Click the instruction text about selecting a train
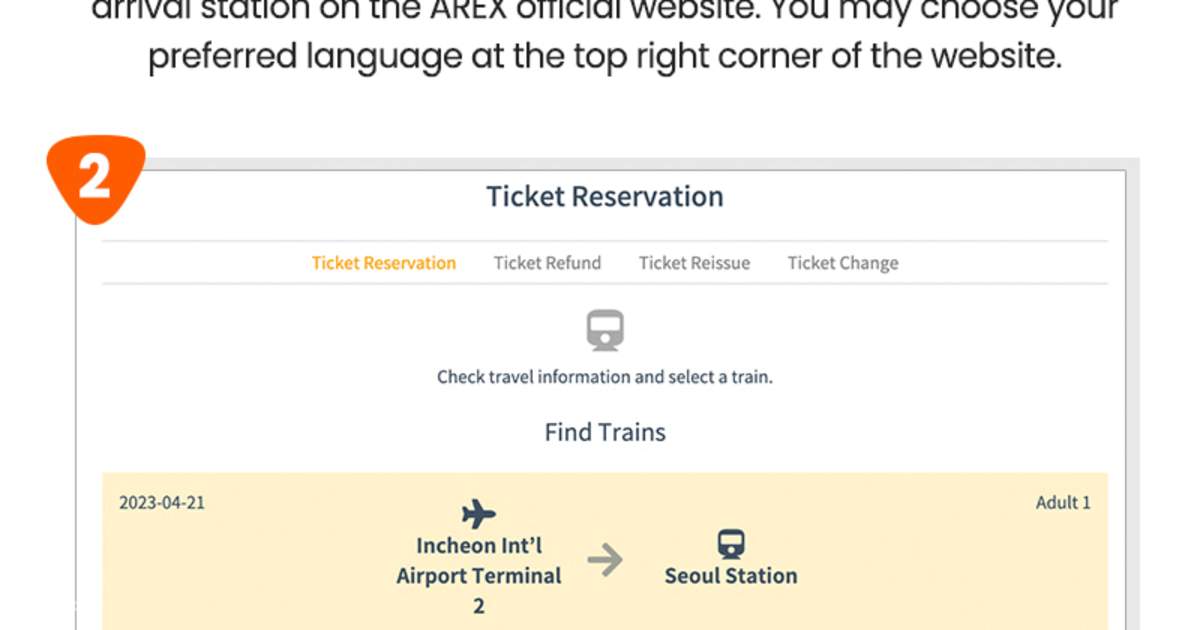This screenshot has height=630, width=1200. tap(604, 377)
